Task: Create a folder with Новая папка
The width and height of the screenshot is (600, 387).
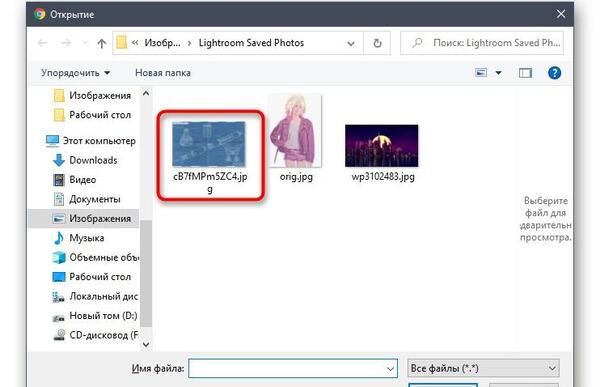Action: tap(163, 73)
